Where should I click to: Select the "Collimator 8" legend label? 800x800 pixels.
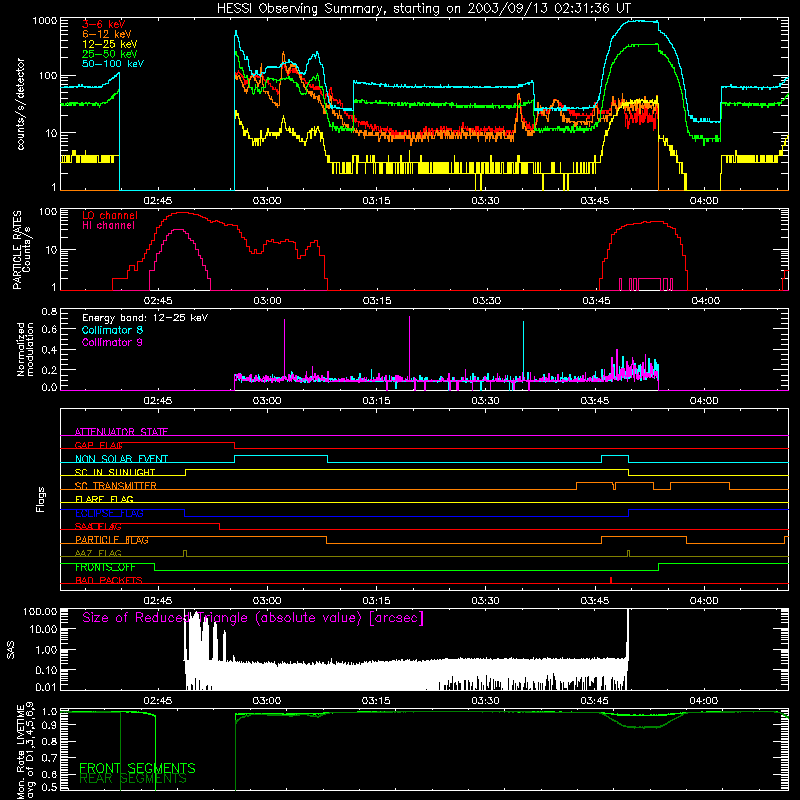point(112,330)
